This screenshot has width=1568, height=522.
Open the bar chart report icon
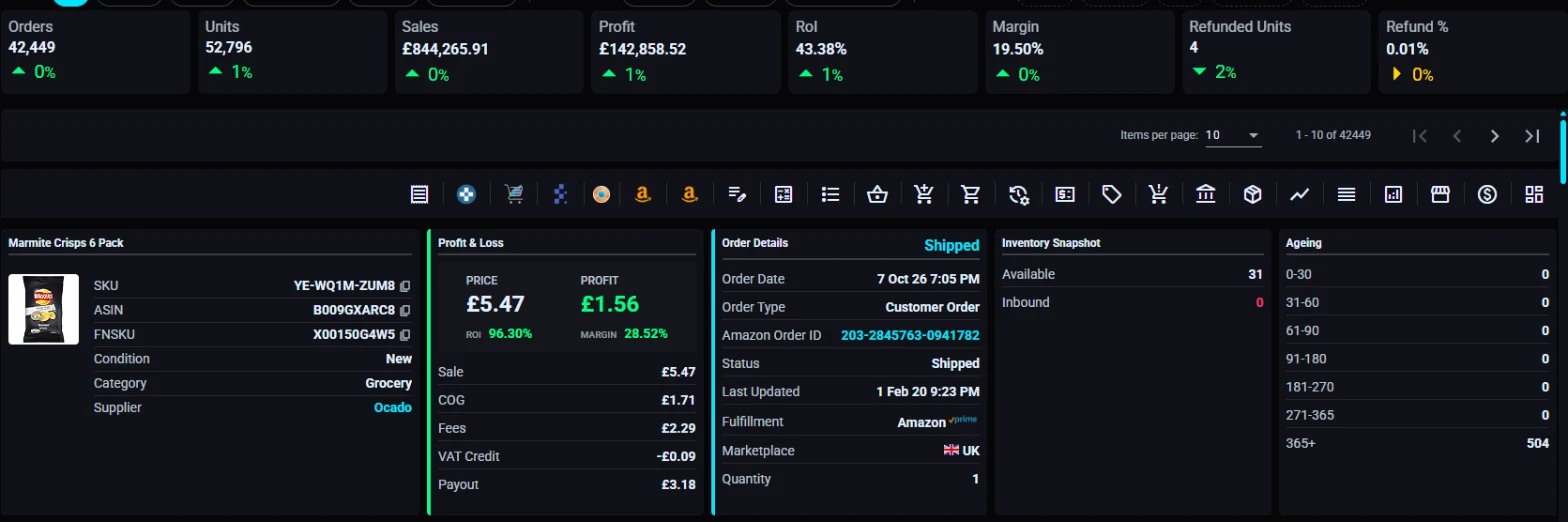point(1393,195)
